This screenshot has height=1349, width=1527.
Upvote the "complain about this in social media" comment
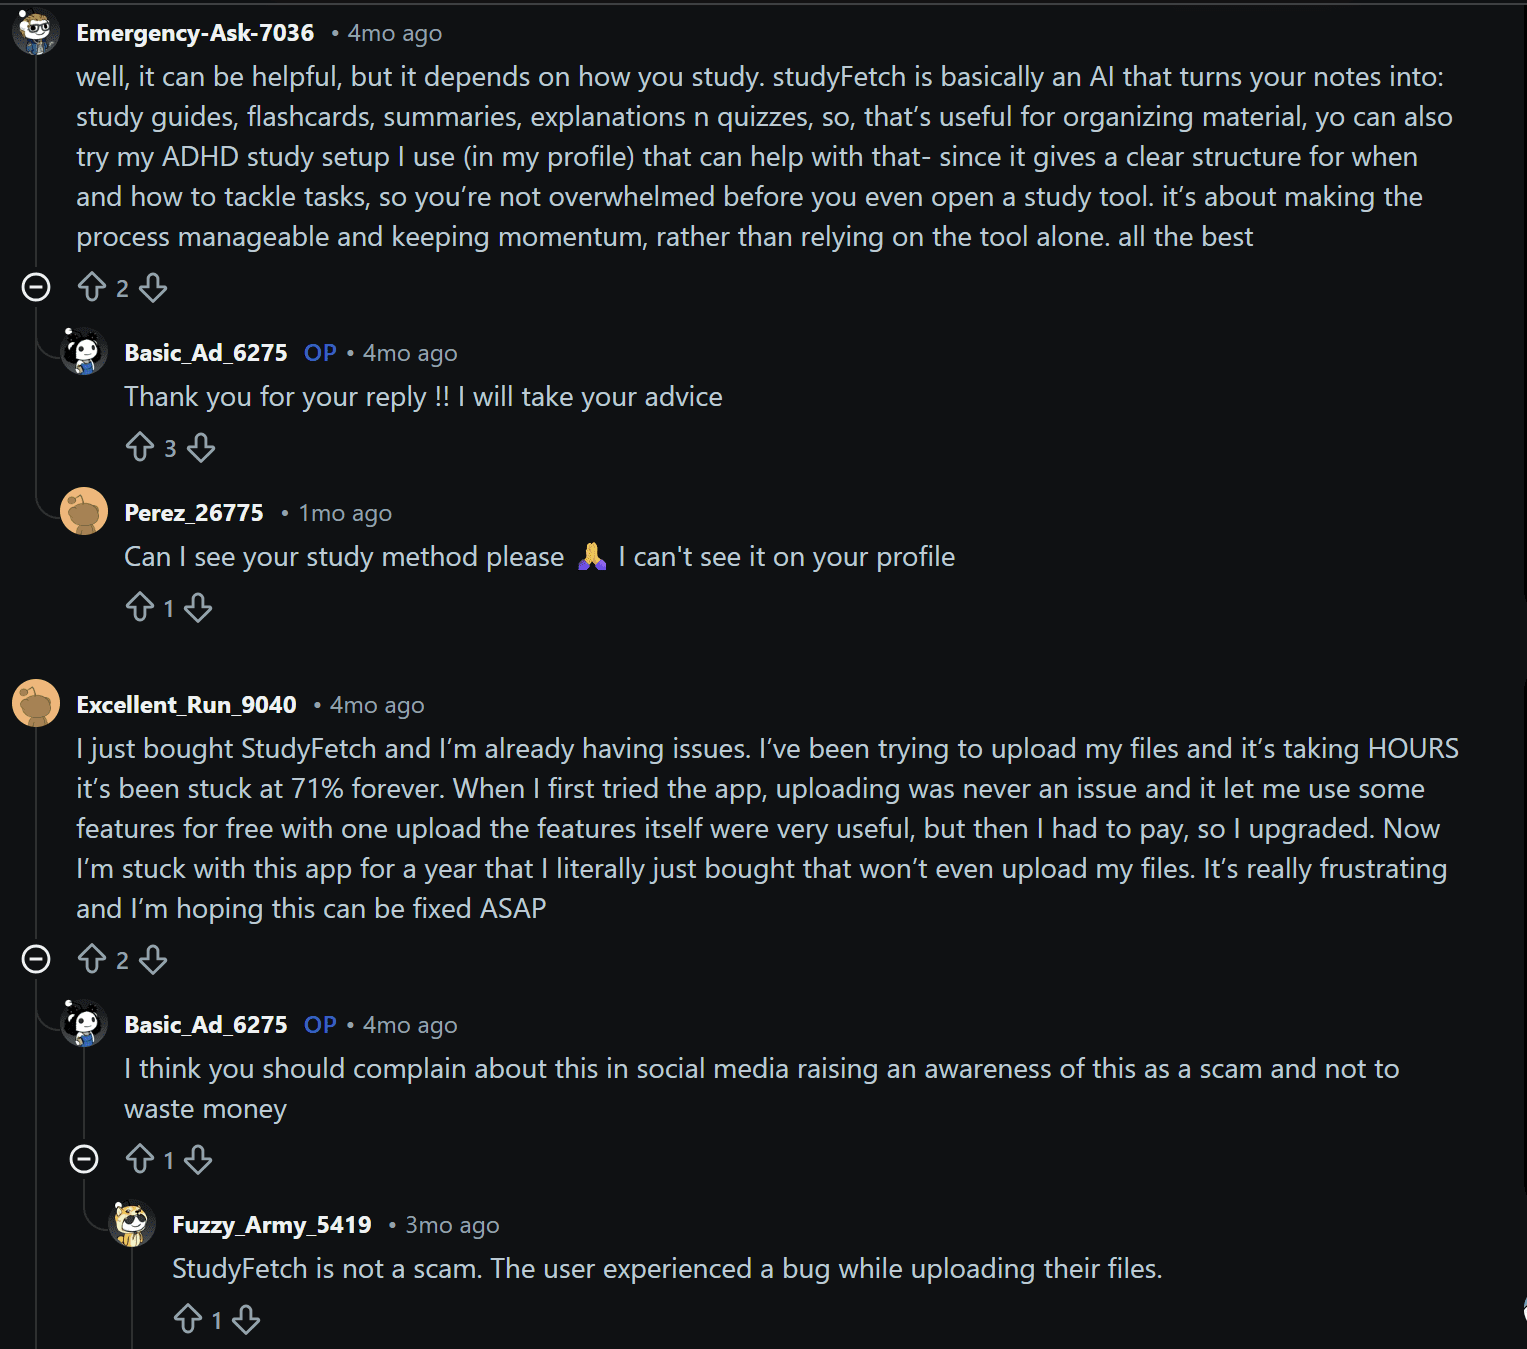point(140,1160)
